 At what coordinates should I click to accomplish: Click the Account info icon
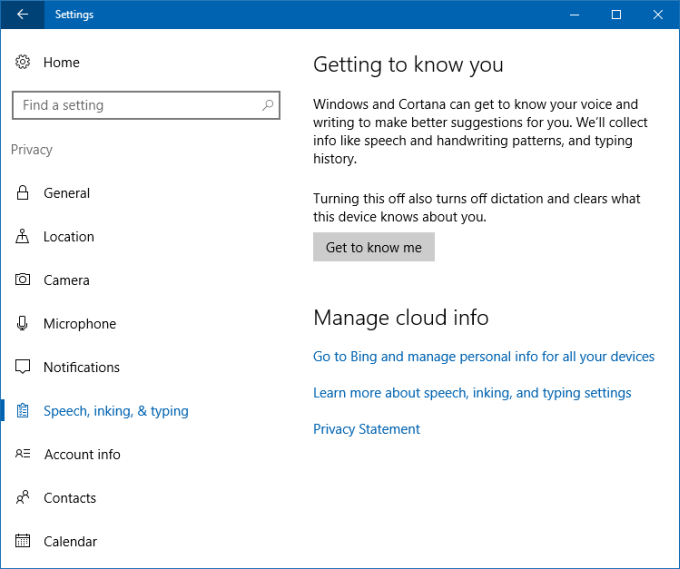tap(22, 454)
